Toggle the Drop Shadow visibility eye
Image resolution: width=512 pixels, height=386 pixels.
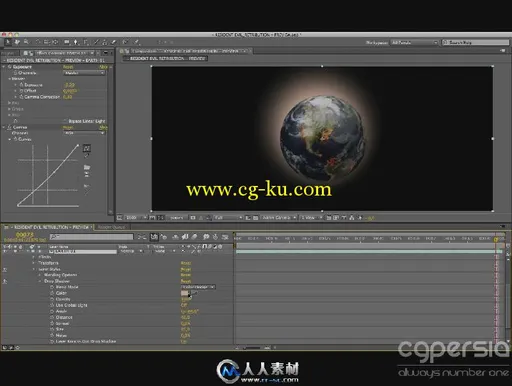click(x=5, y=281)
